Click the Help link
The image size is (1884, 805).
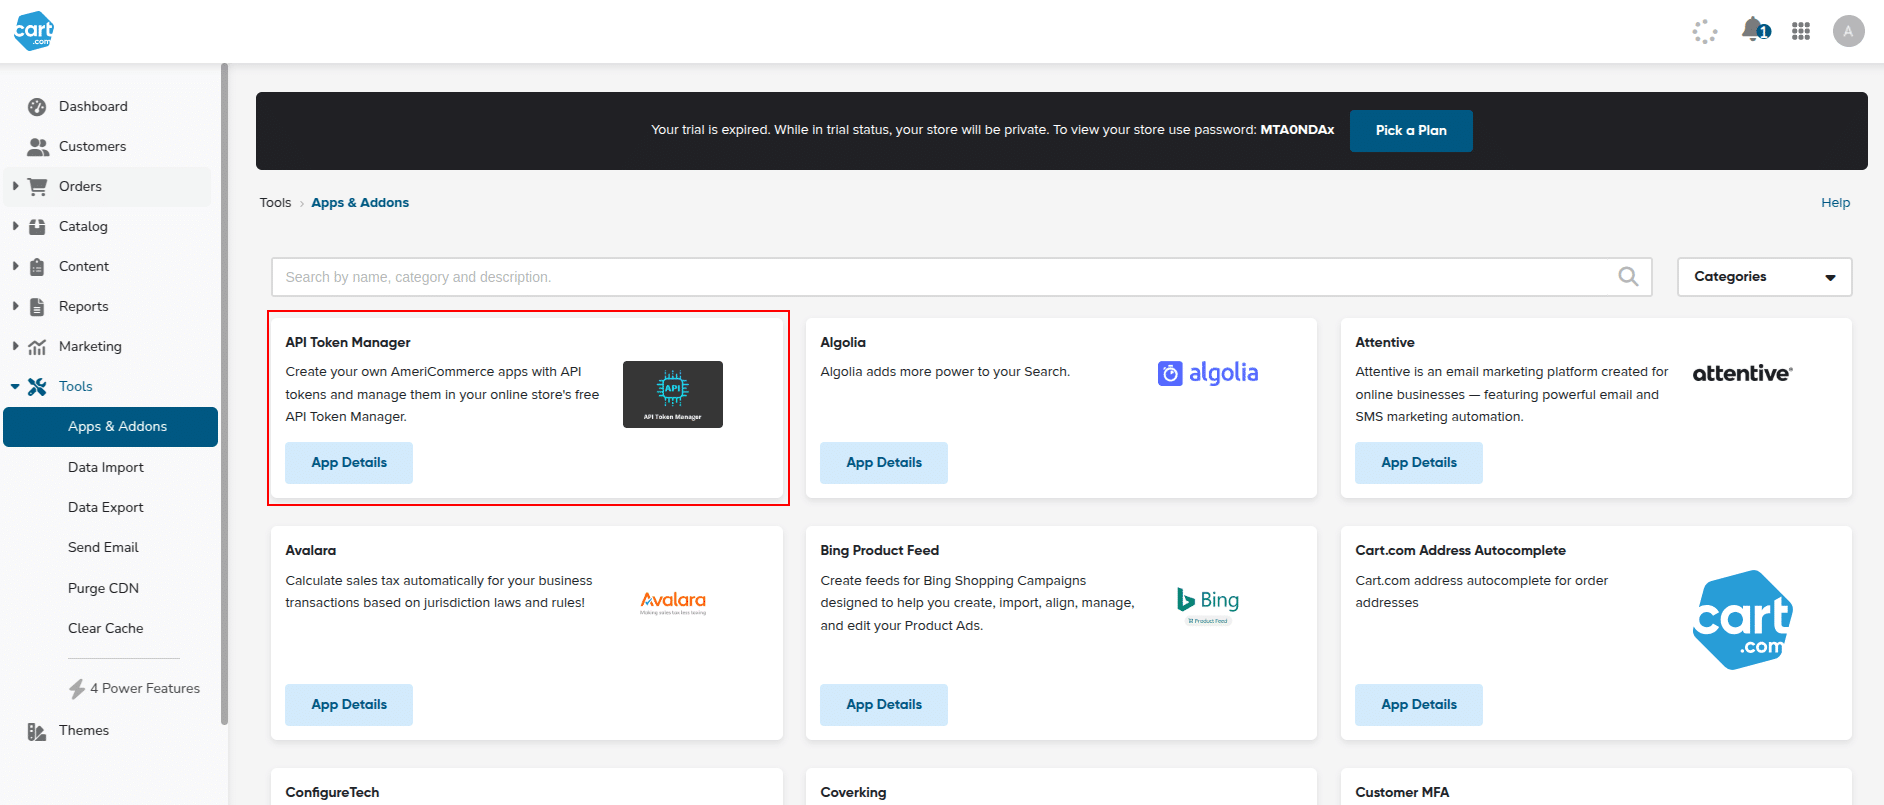(1835, 202)
